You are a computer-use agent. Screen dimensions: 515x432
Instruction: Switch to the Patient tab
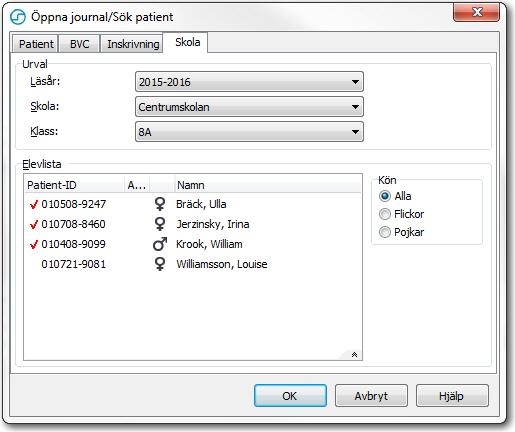point(36,44)
